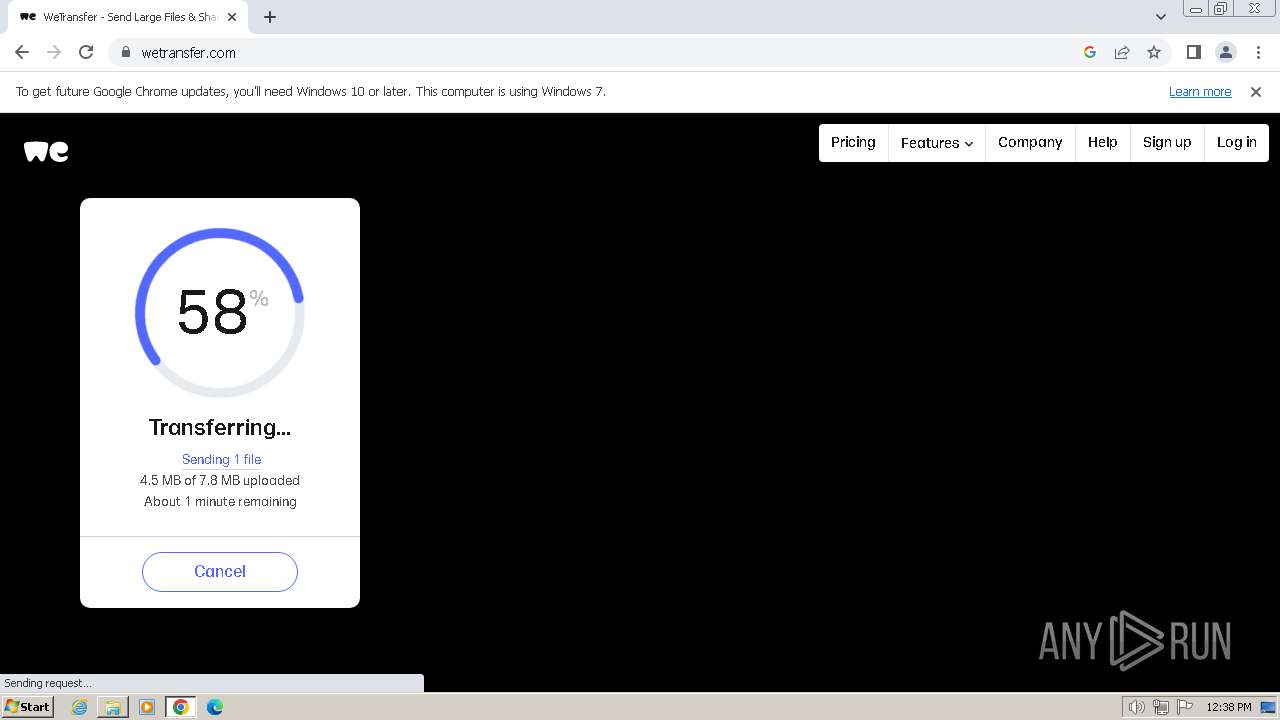Open Google icon in address bar
1280x720 pixels.
click(1090, 52)
